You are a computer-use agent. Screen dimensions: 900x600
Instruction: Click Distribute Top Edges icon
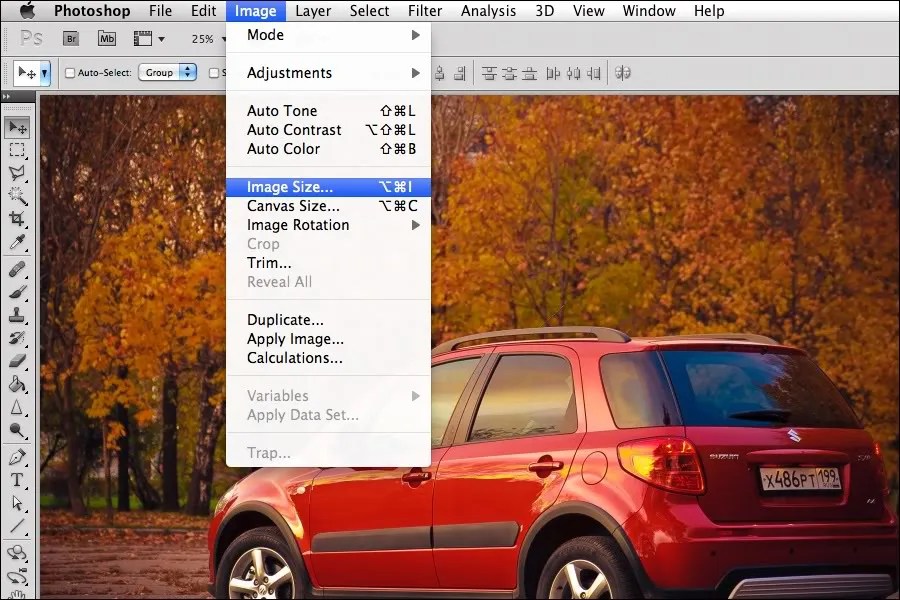[489, 73]
